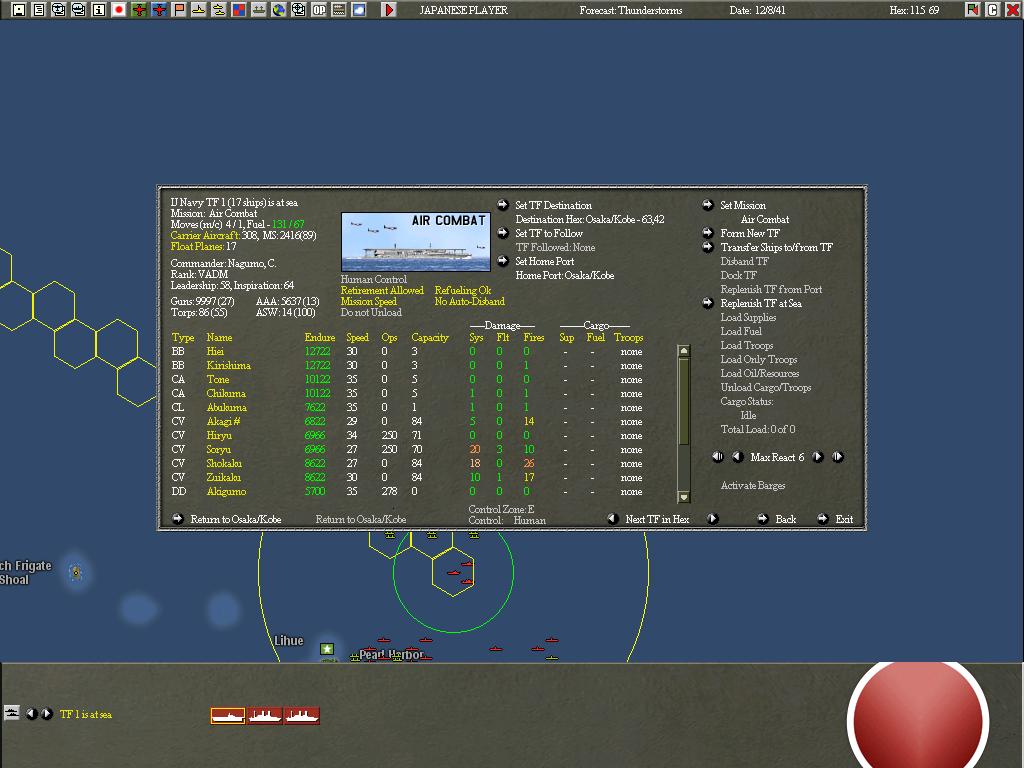Screen dimensions: 1024x768
Task: Click scroll-down arrow of ship list
Action: click(684, 497)
